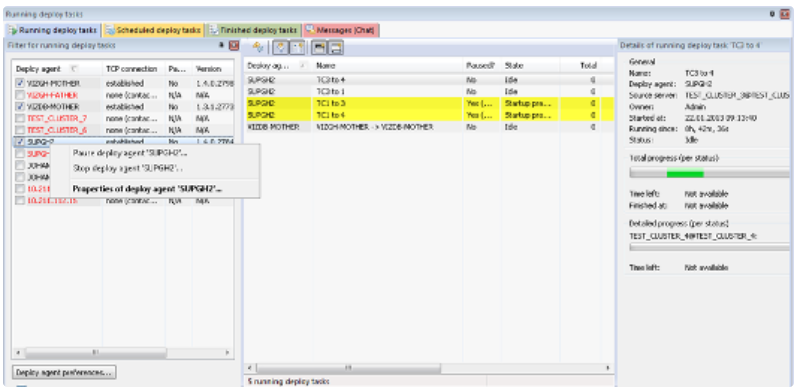
Task: Click the '5 running deploy tasks' status text
Action: [288, 381]
